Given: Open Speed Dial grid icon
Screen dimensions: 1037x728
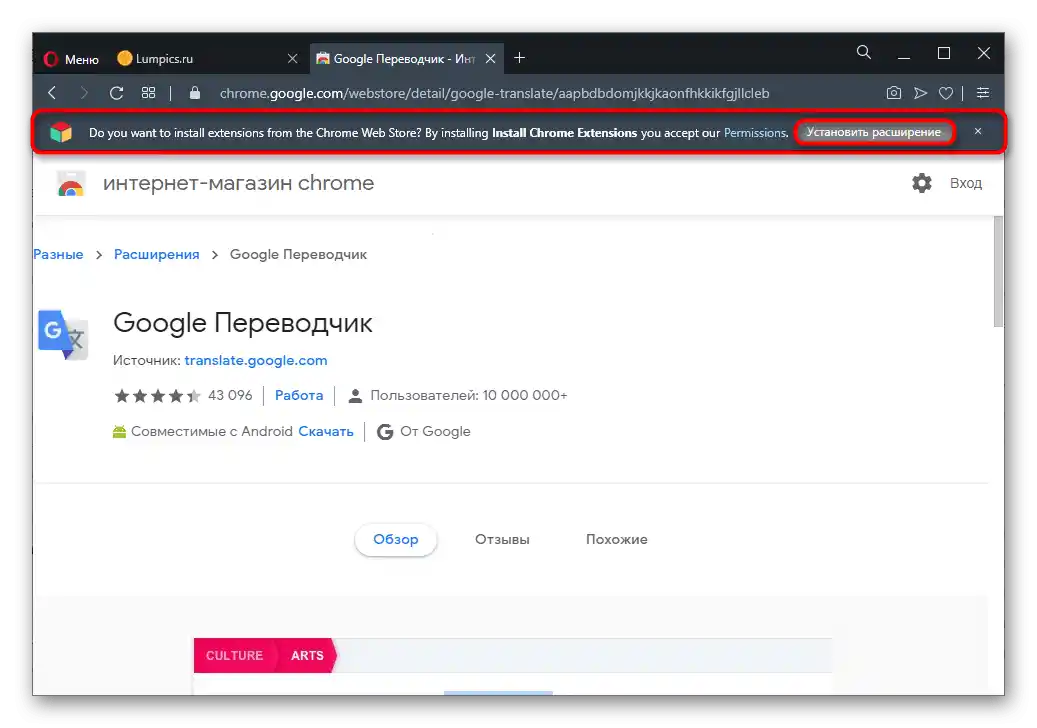Looking at the screenshot, I should point(149,93).
